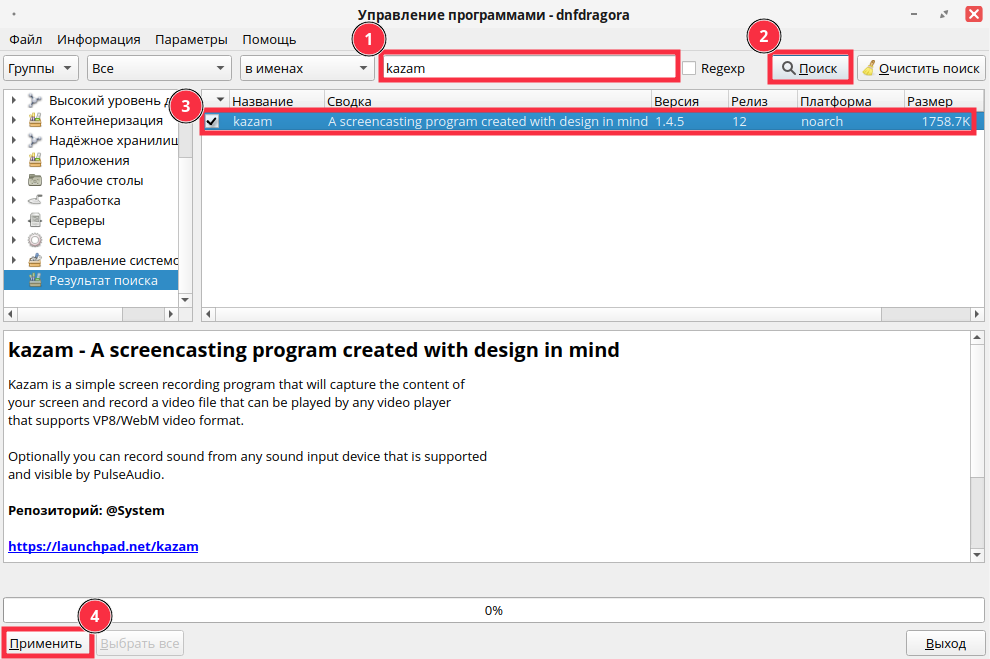This screenshot has width=990, height=659.
Task: Click the Система gear icon
Action: tap(35, 240)
